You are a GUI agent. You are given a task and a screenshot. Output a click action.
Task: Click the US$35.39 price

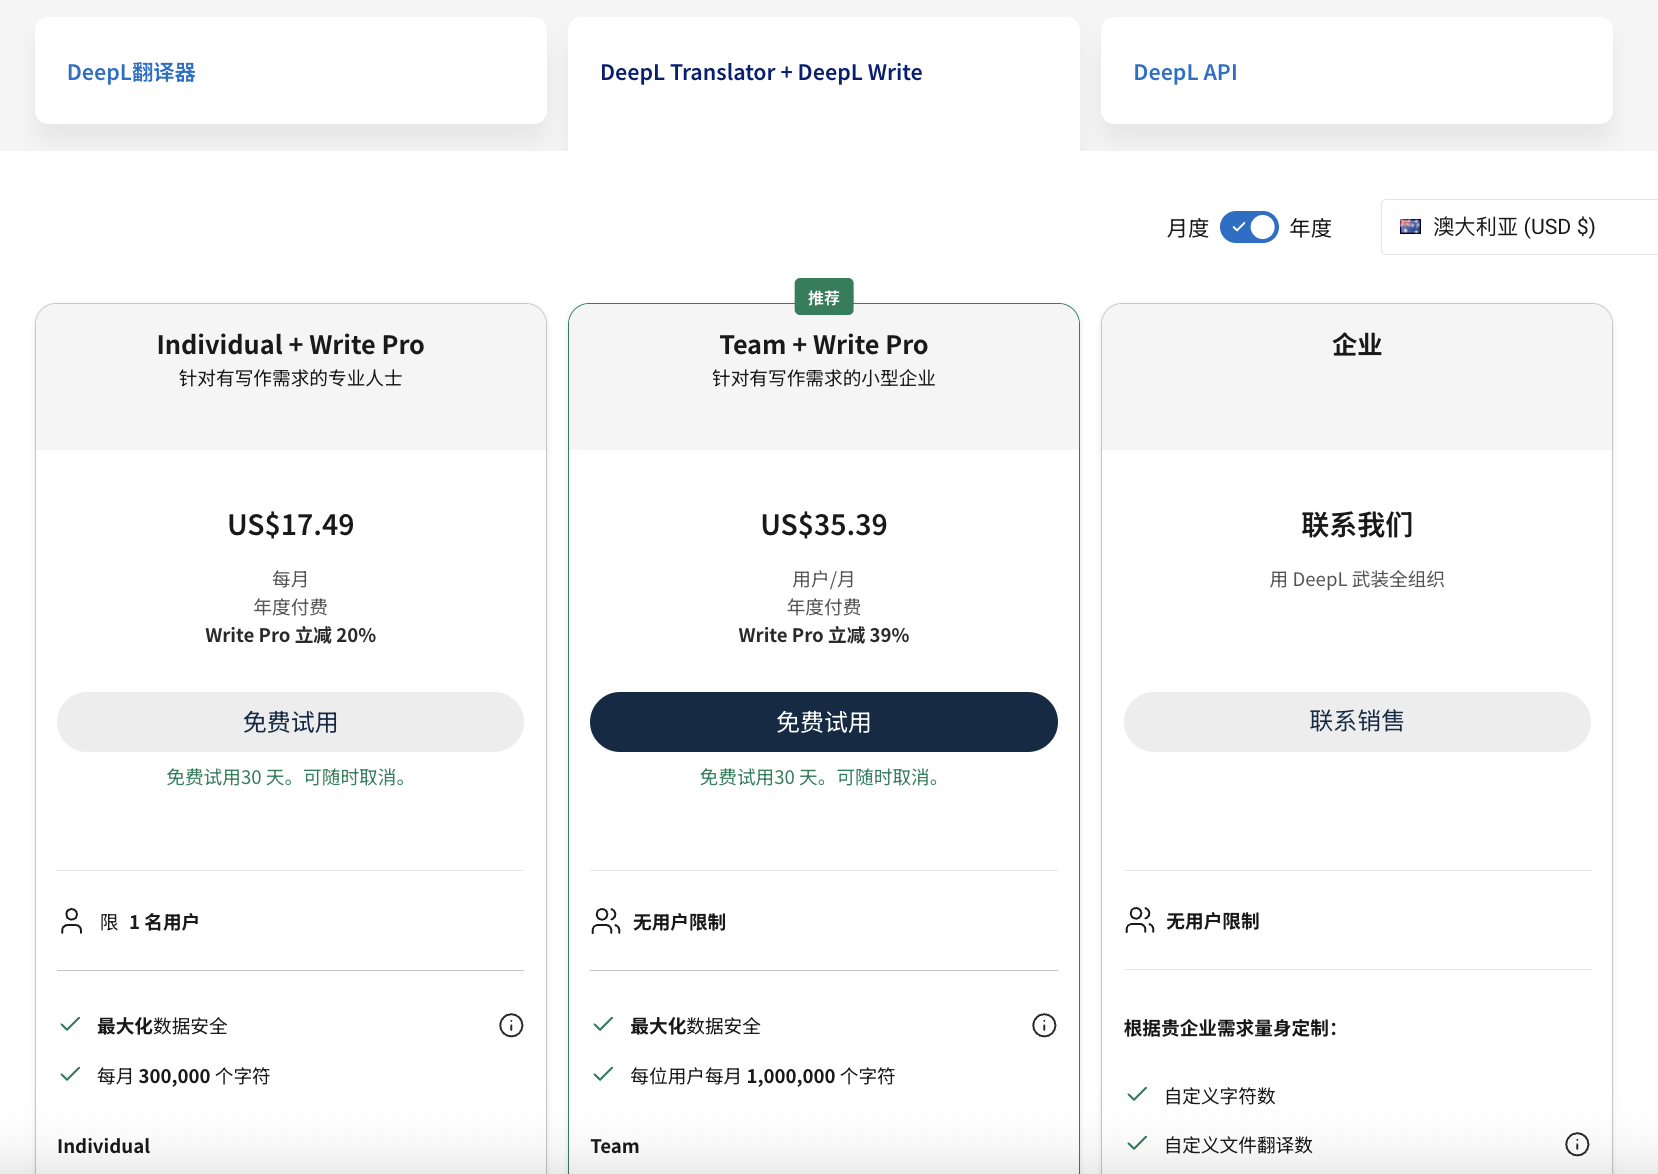(824, 525)
